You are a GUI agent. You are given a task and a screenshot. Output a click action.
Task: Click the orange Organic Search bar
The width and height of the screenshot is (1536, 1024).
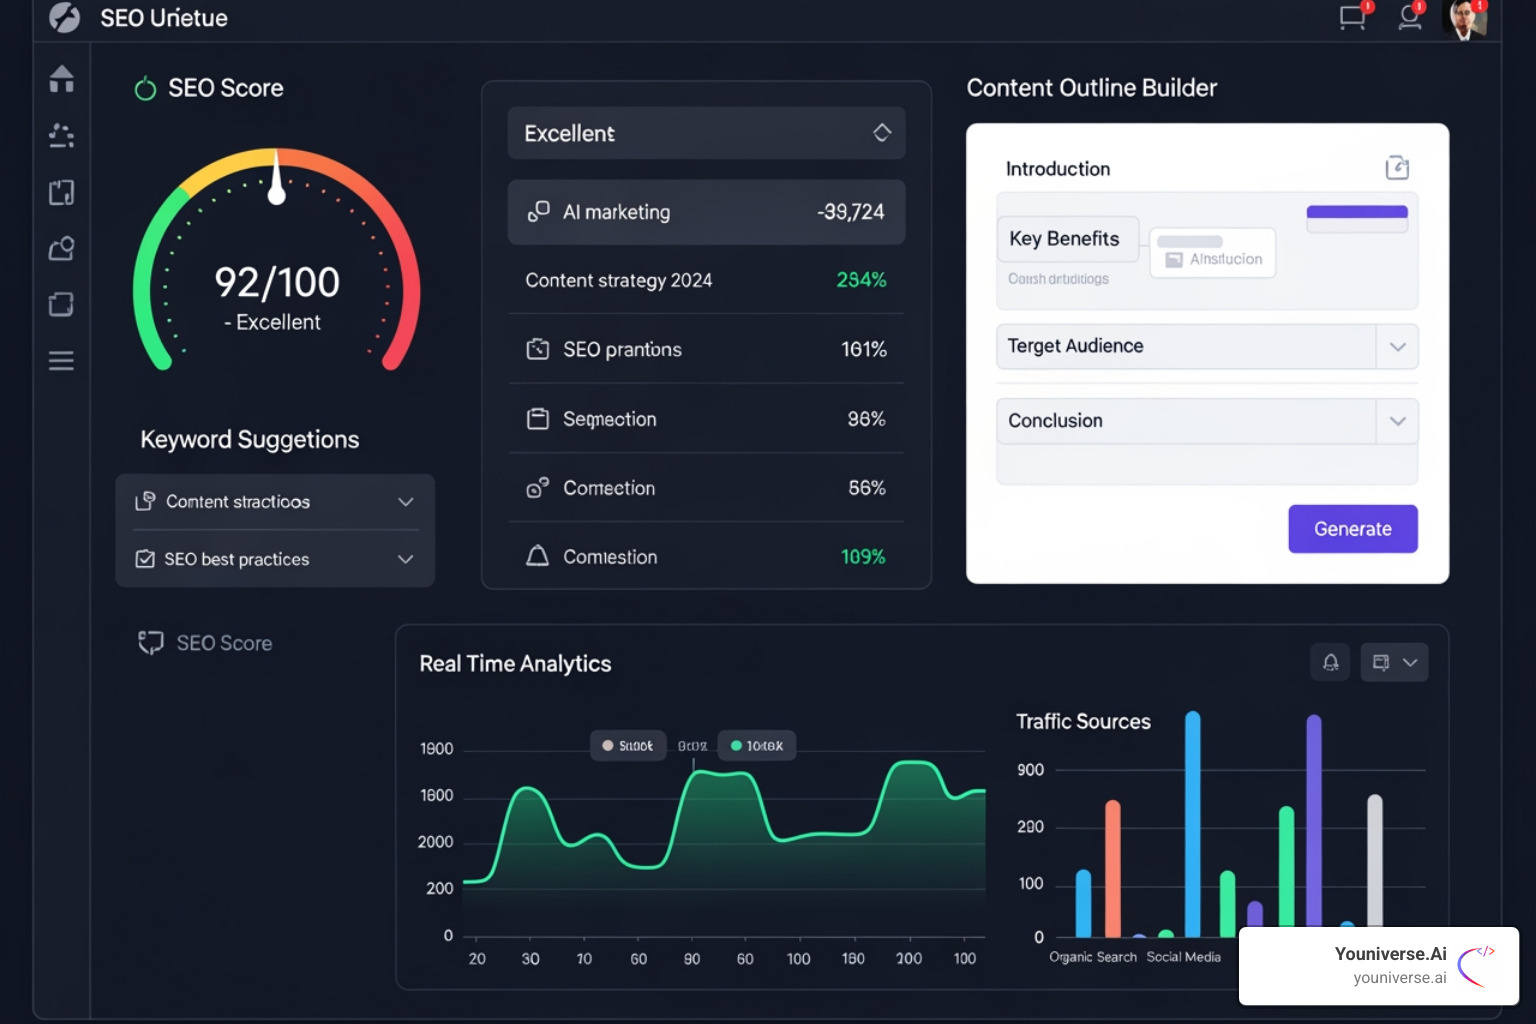click(x=1112, y=868)
